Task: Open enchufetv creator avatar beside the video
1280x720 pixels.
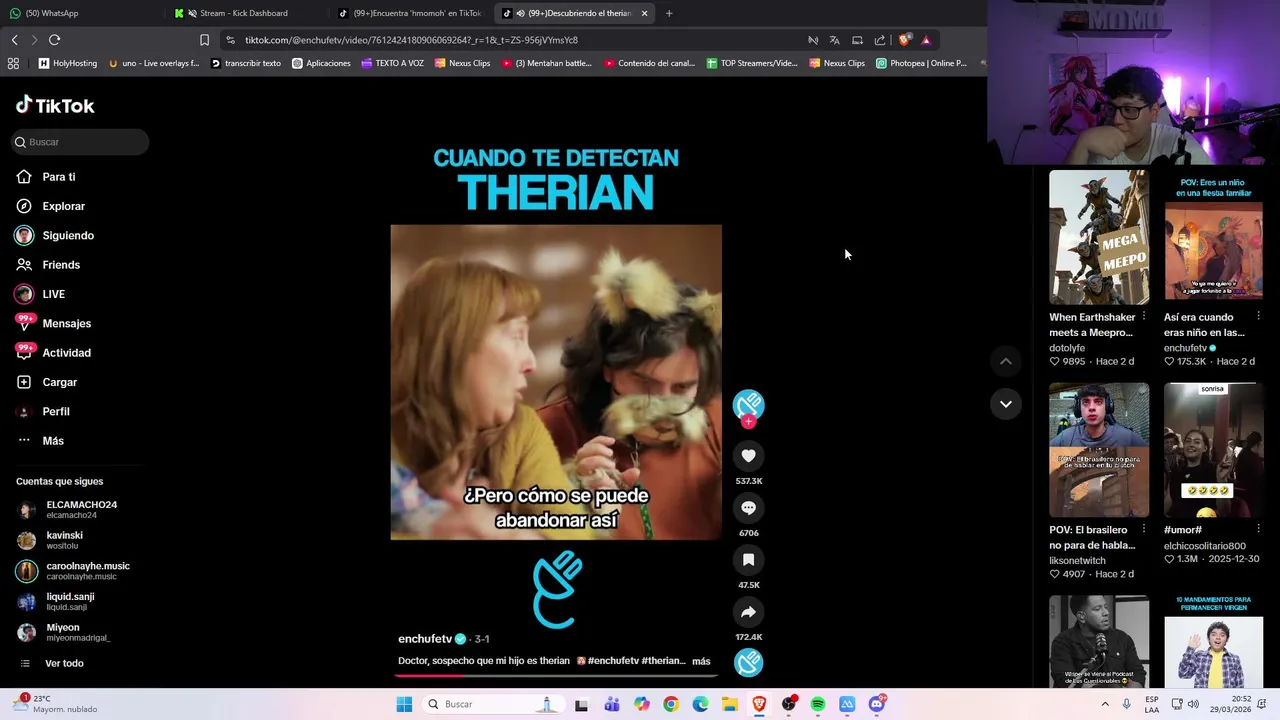Action: 748,404
